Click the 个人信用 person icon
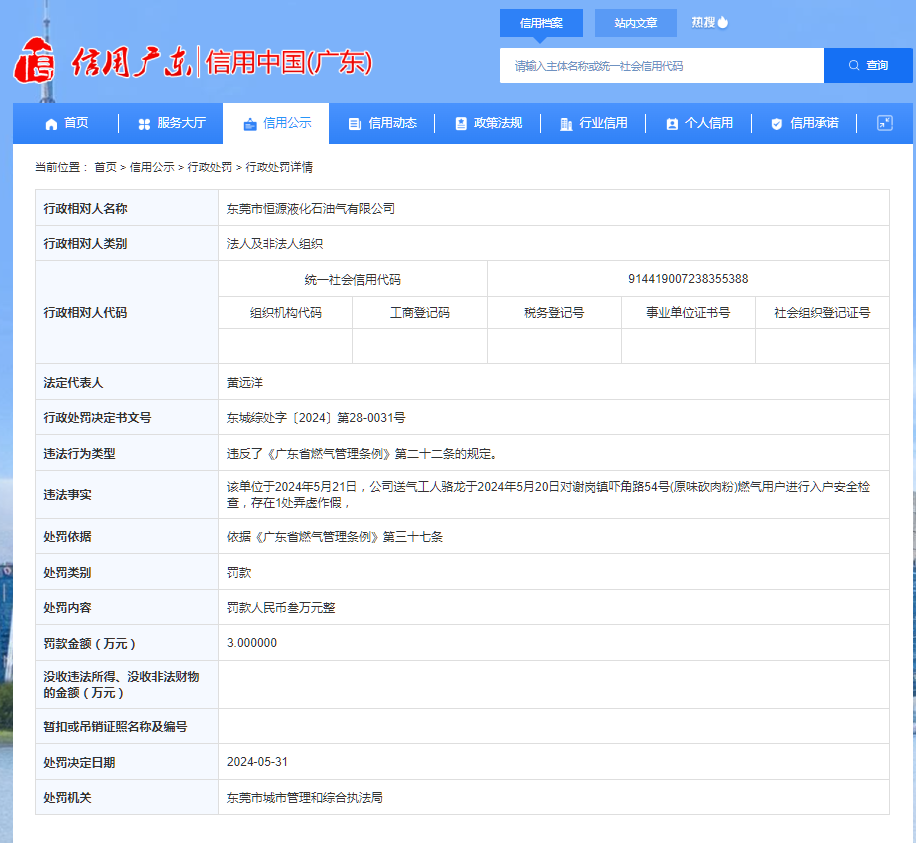 [672, 124]
